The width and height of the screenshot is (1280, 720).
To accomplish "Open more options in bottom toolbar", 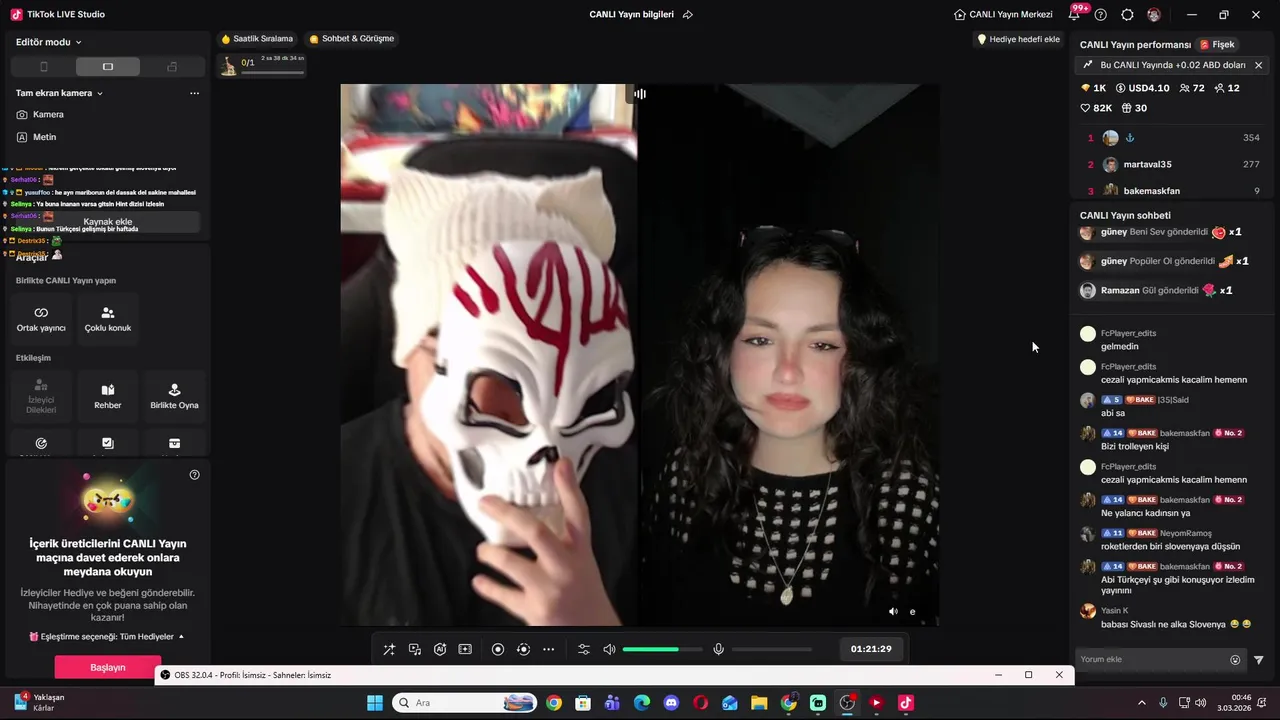I will (x=548, y=649).
